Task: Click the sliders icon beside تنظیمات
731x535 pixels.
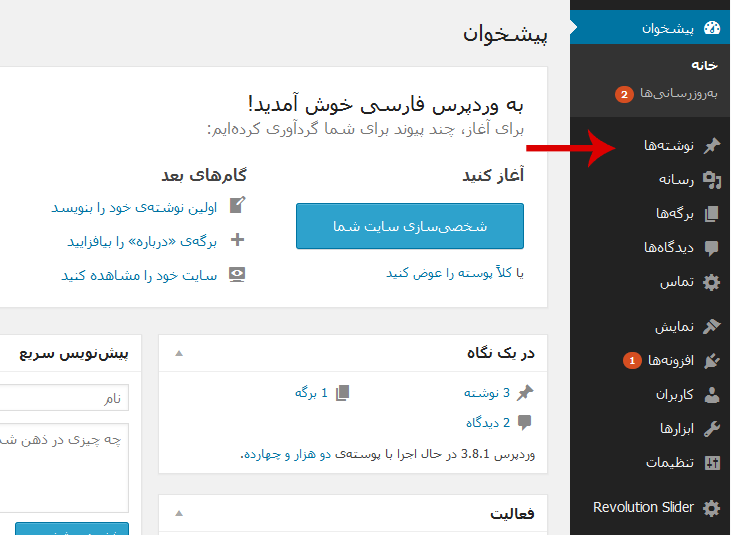Action: pos(711,463)
